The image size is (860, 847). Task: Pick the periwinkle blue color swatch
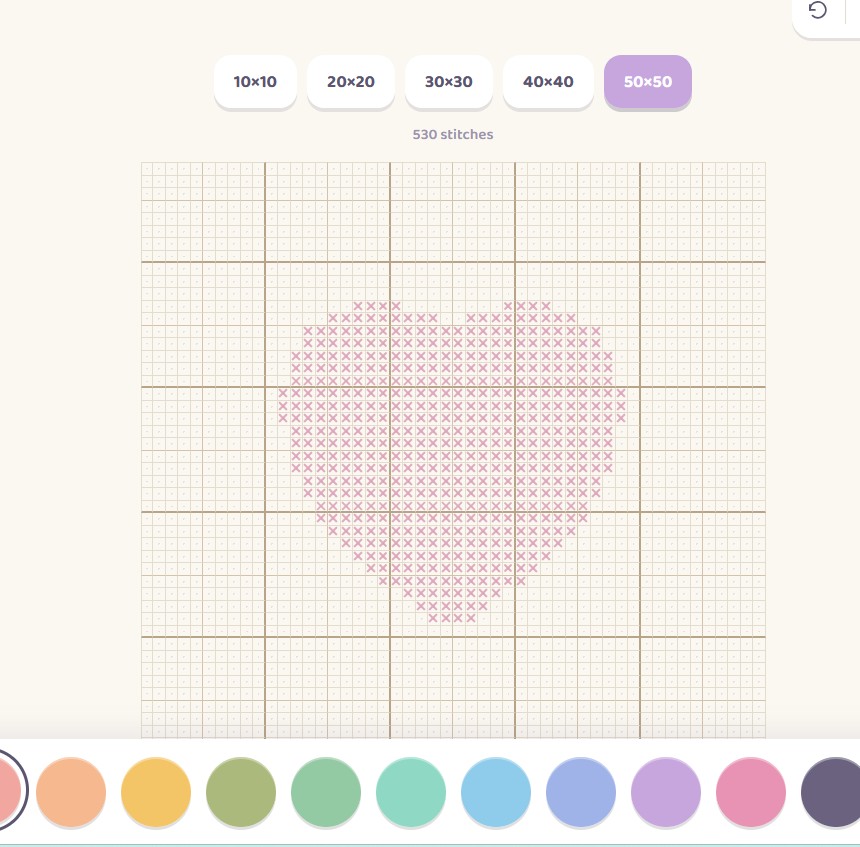click(581, 792)
